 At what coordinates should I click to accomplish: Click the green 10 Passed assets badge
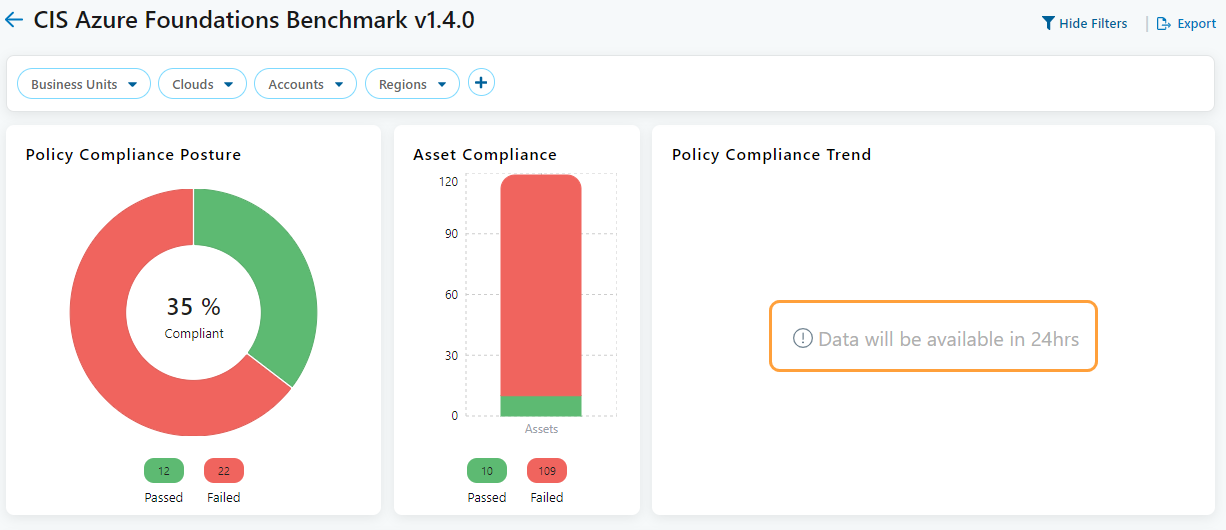click(487, 471)
